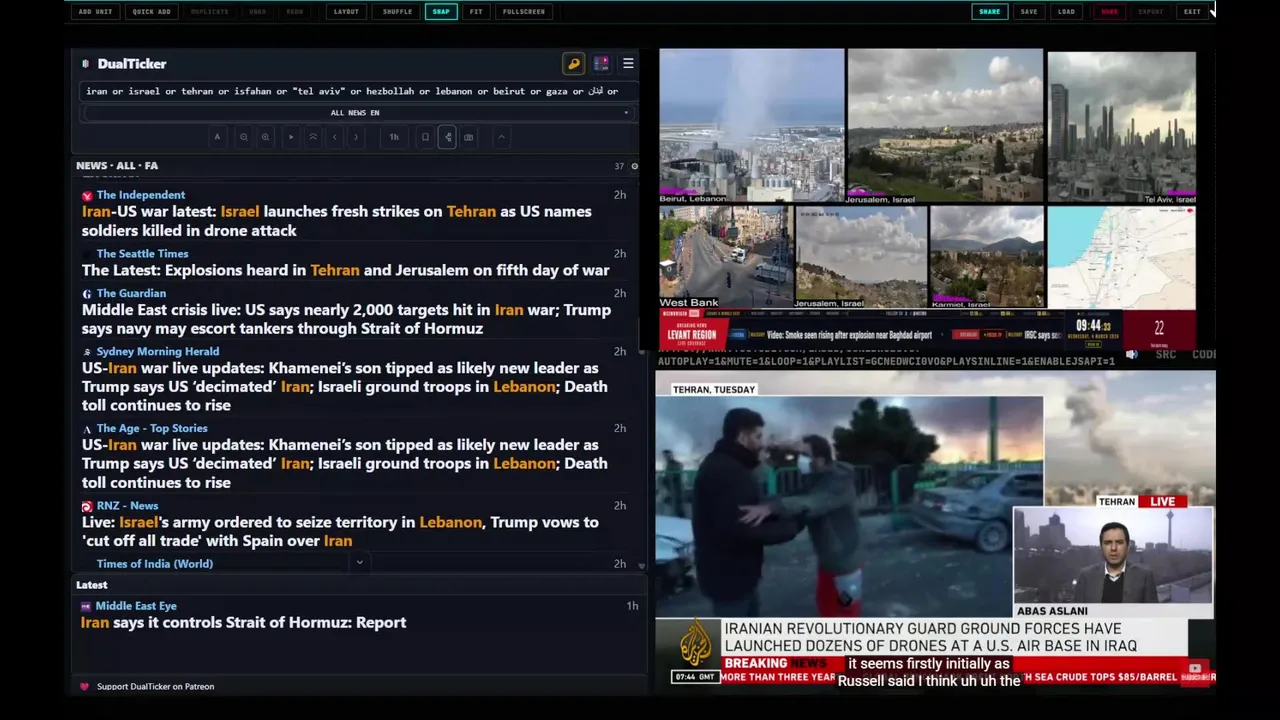
Task: Open the Tel Aviv, Israel webcam thumbnail
Action: (x=1121, y=128)
